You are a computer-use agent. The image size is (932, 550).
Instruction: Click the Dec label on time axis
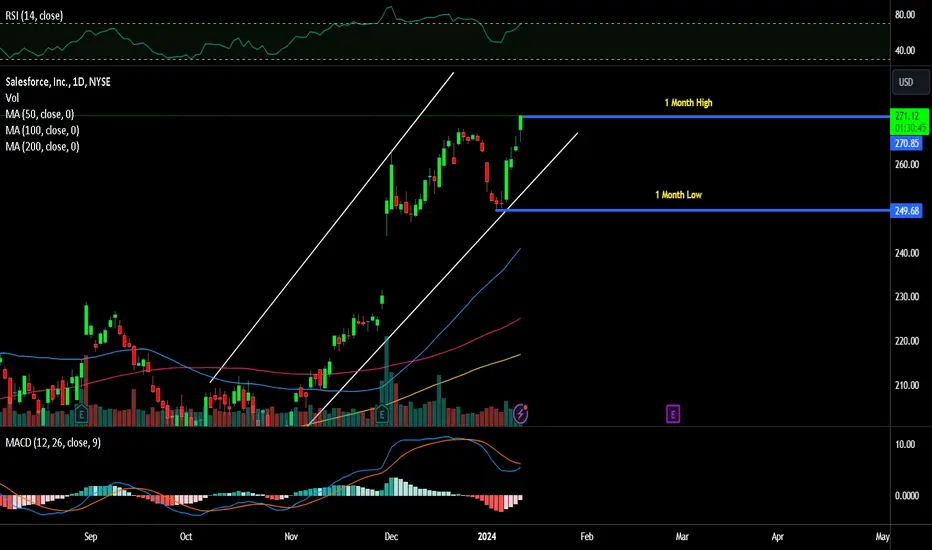click(x=391, y=537)
